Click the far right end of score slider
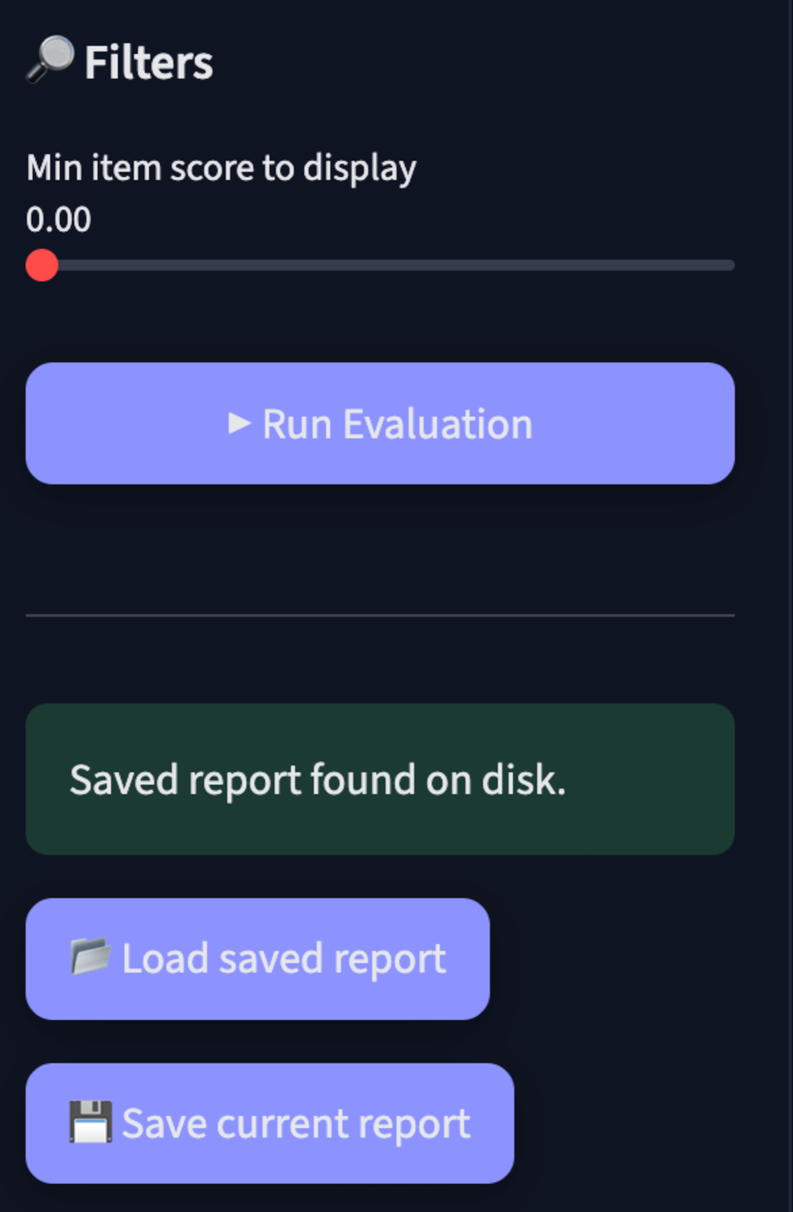The width and height of the screenshot is (793, 1212). [732, 265]
